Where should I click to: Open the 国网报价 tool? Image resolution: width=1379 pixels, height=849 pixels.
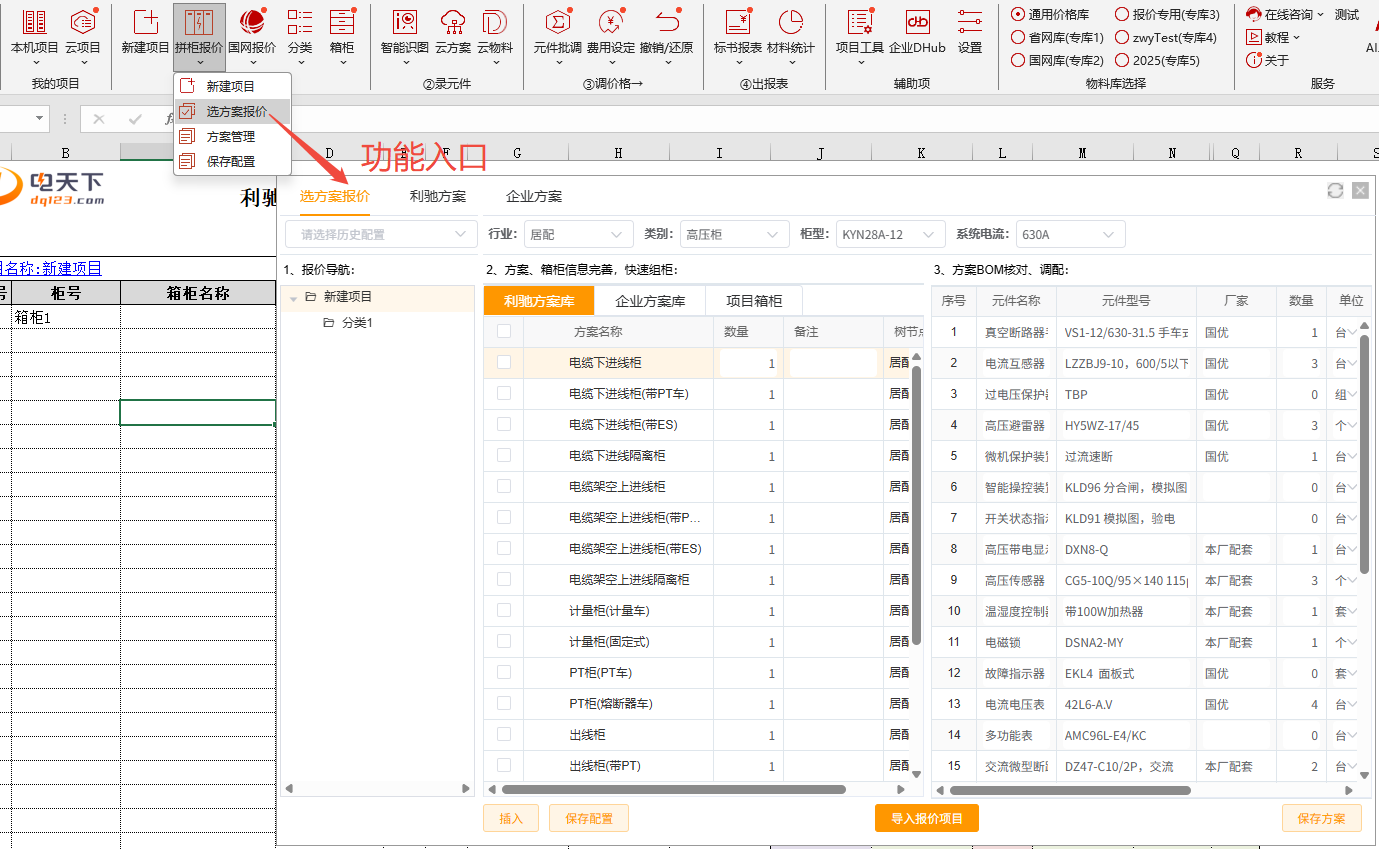point(252,35)
